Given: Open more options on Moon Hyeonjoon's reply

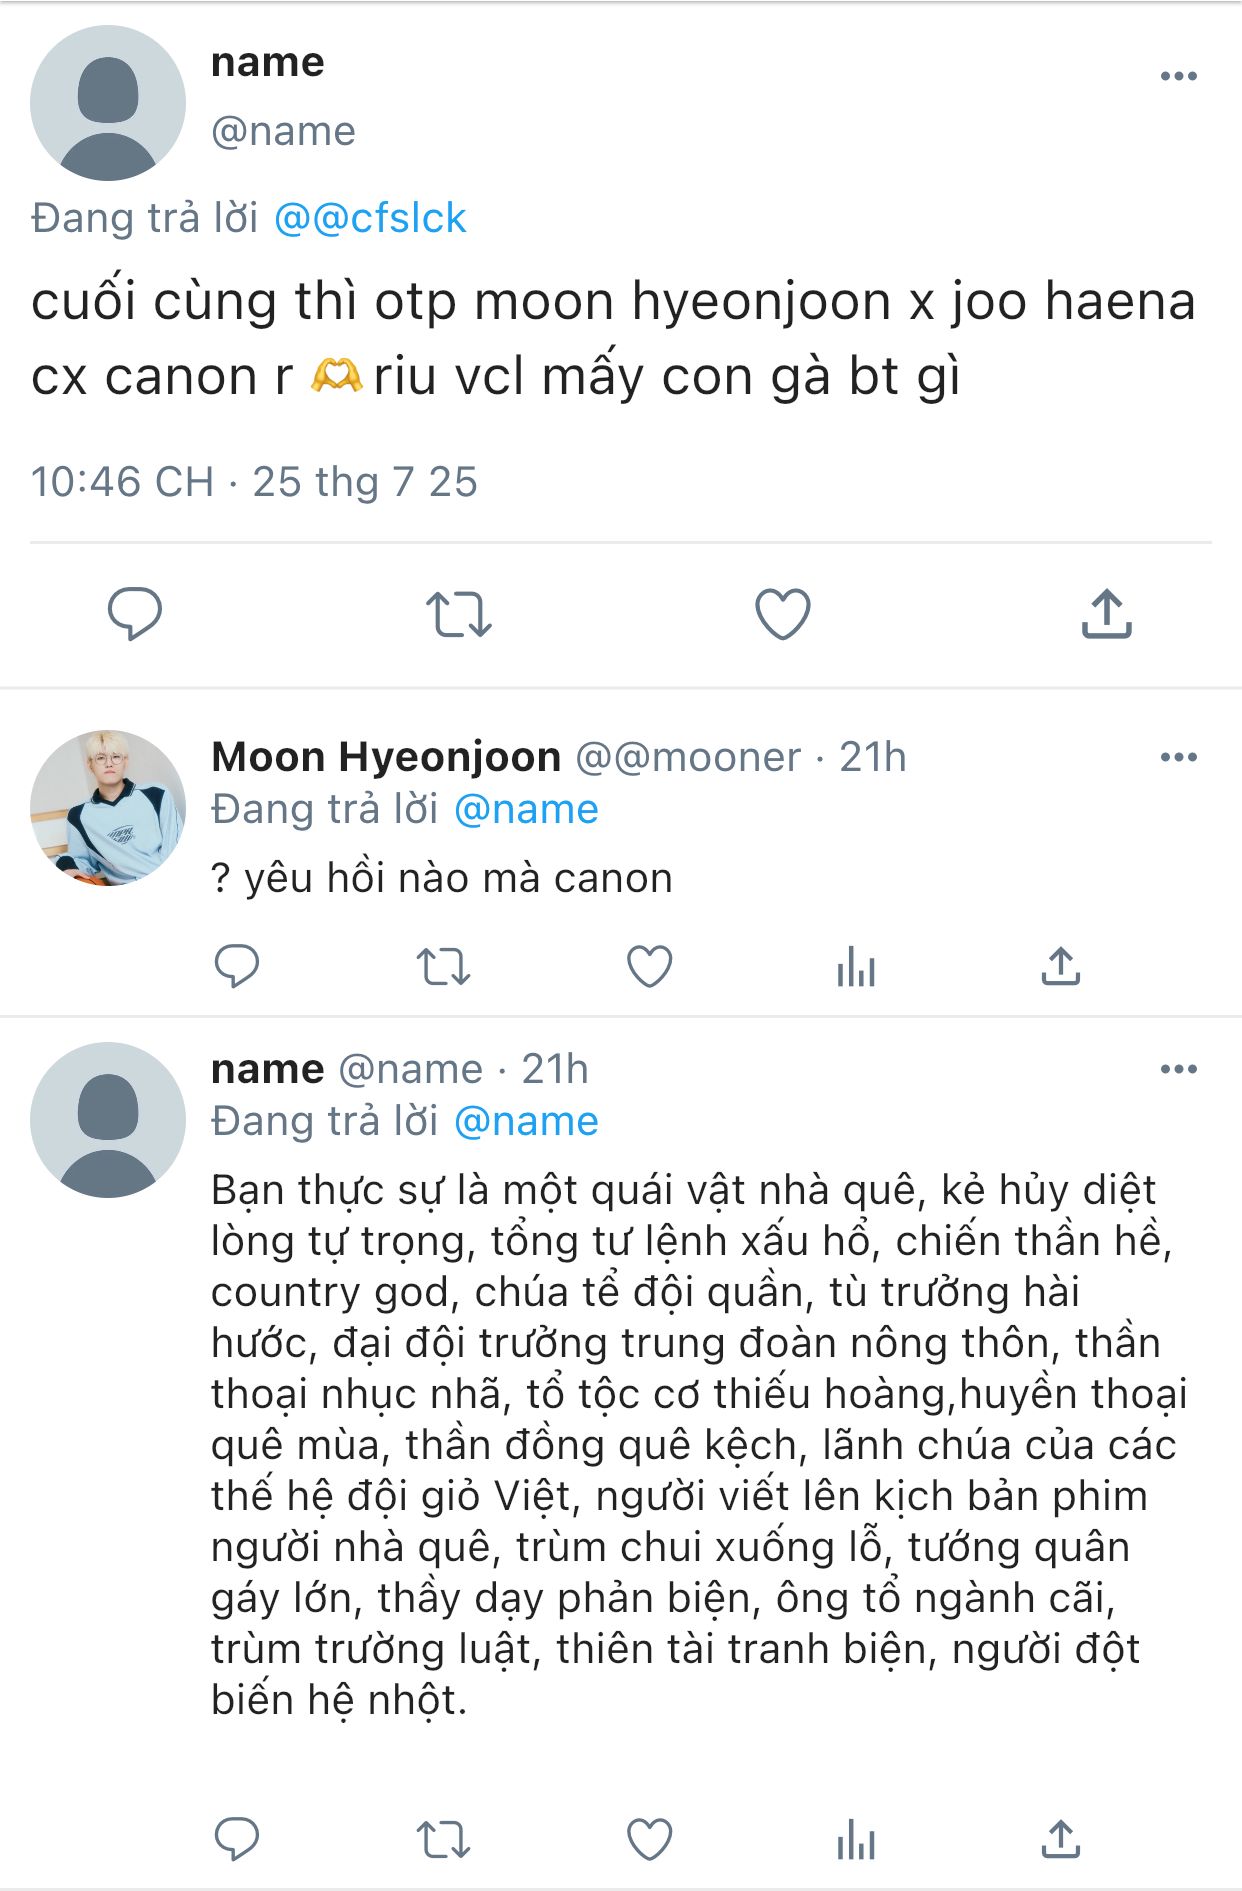Looking at the screenshot, I should [x=1178, y=757].
